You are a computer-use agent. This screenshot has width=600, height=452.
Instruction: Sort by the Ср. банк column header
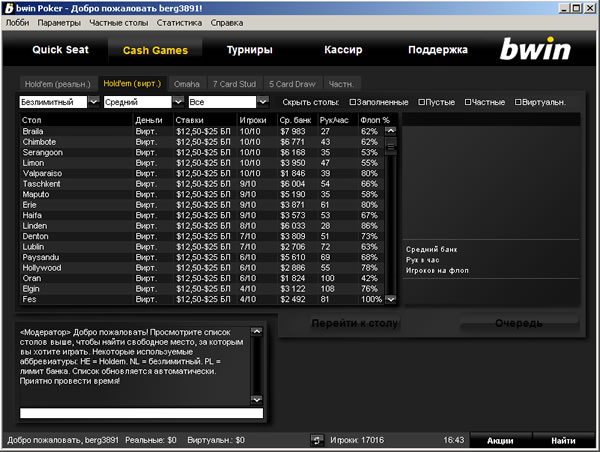click(x=297, y=120)
